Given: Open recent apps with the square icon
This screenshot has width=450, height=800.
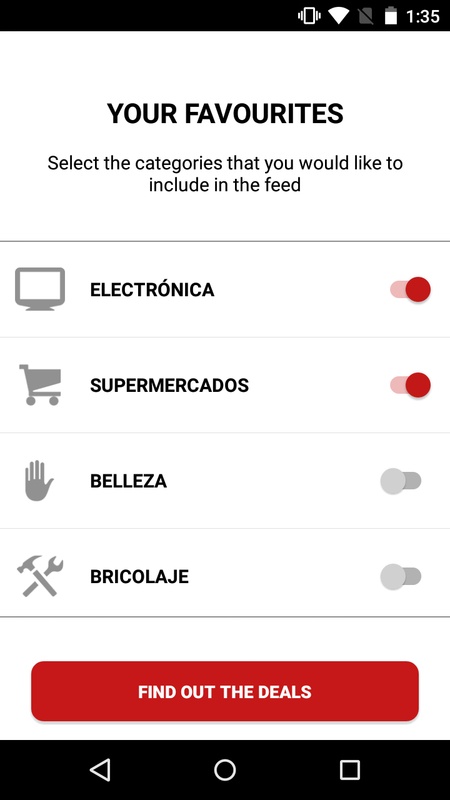Looking at the screenshot, I should coord(349,769).
